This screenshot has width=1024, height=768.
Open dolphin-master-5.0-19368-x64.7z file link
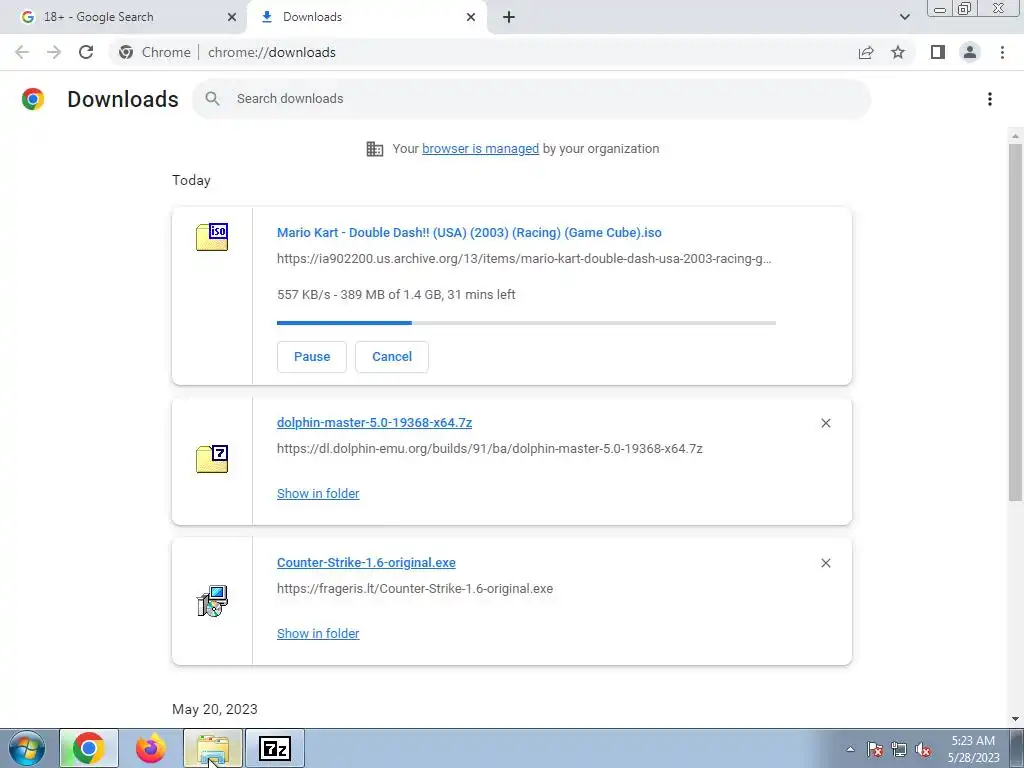coord(374,423)
